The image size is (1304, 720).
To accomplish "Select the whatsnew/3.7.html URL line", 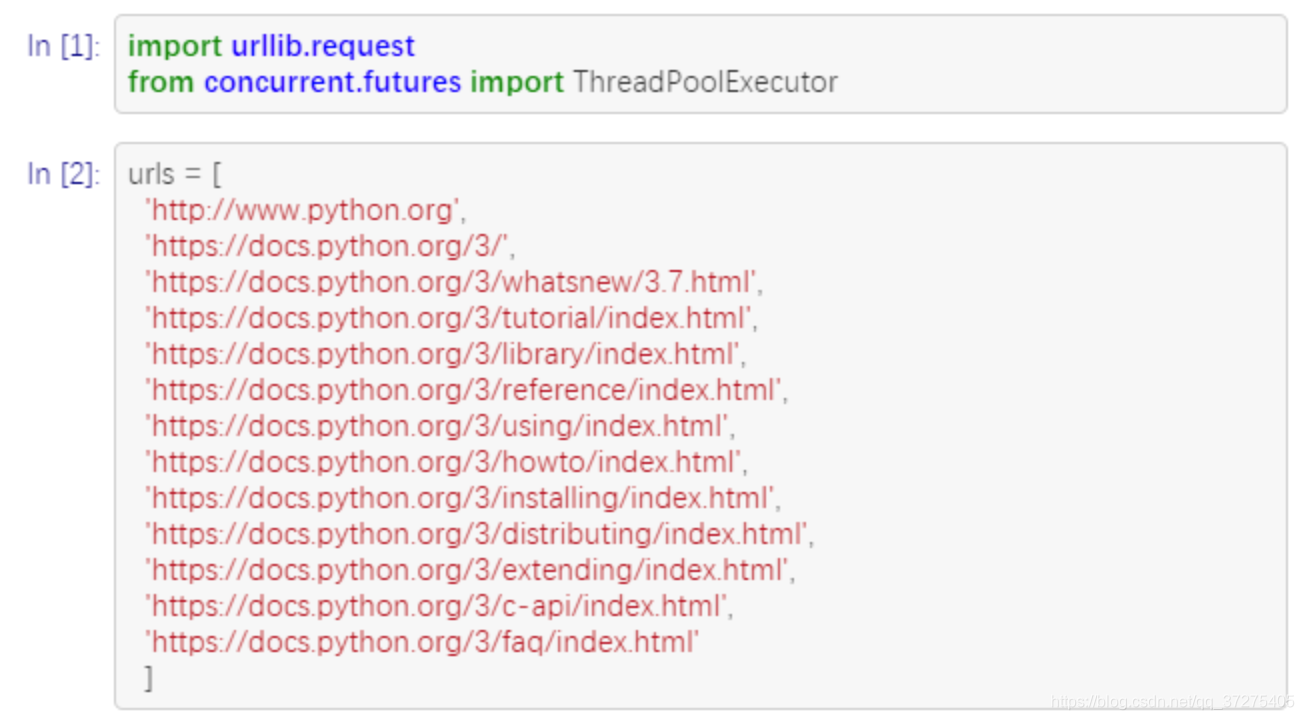I will 454,282.
